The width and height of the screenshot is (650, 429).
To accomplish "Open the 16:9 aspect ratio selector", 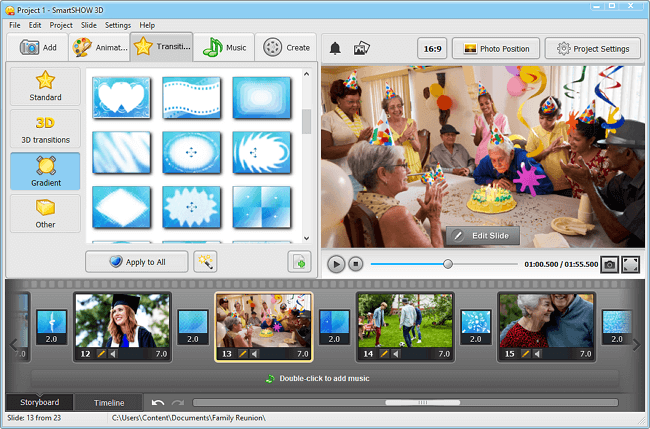I will 432,48.
